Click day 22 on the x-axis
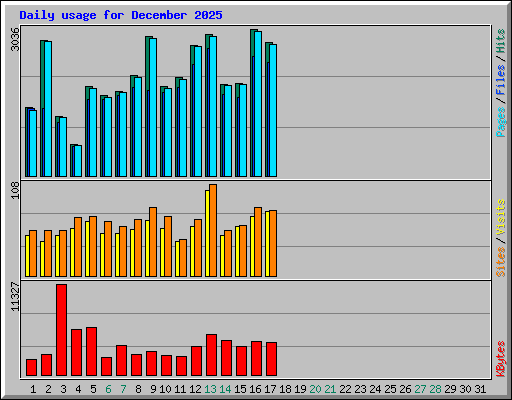 click(345, 389)
